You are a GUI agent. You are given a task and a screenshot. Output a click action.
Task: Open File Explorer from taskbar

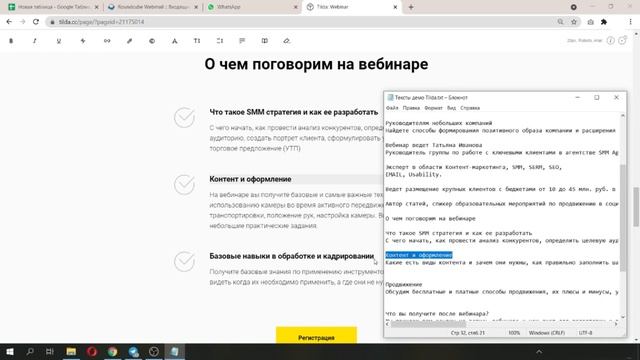tap(71, 351)
